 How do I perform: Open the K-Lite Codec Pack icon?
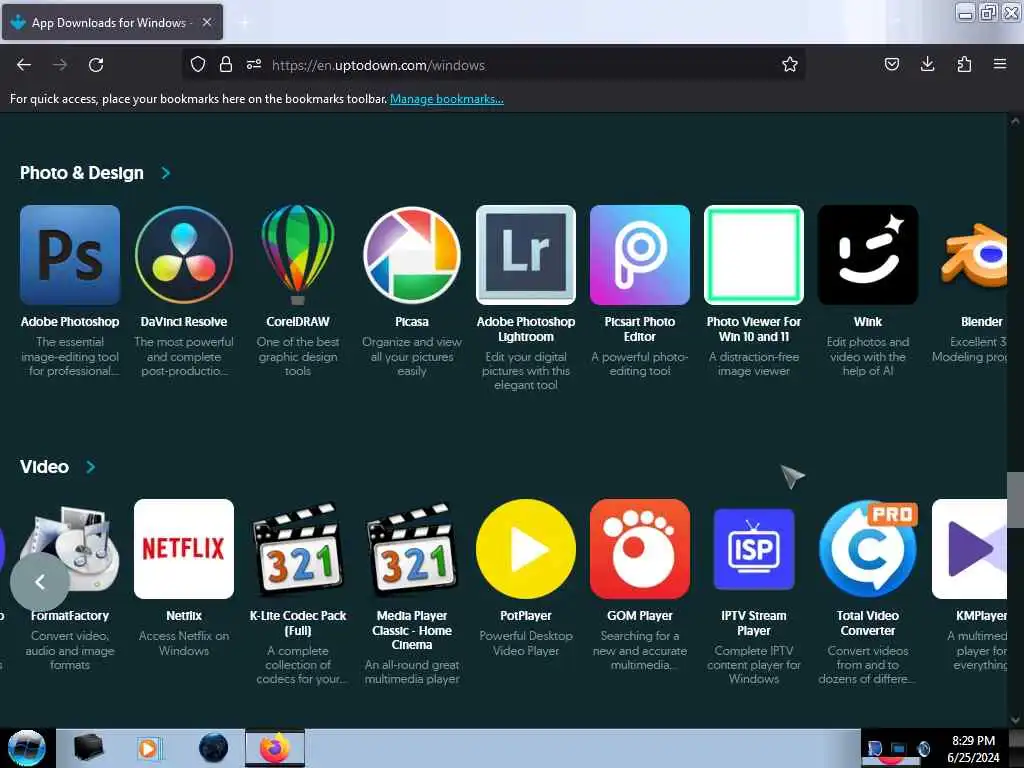tap(298, 549)
